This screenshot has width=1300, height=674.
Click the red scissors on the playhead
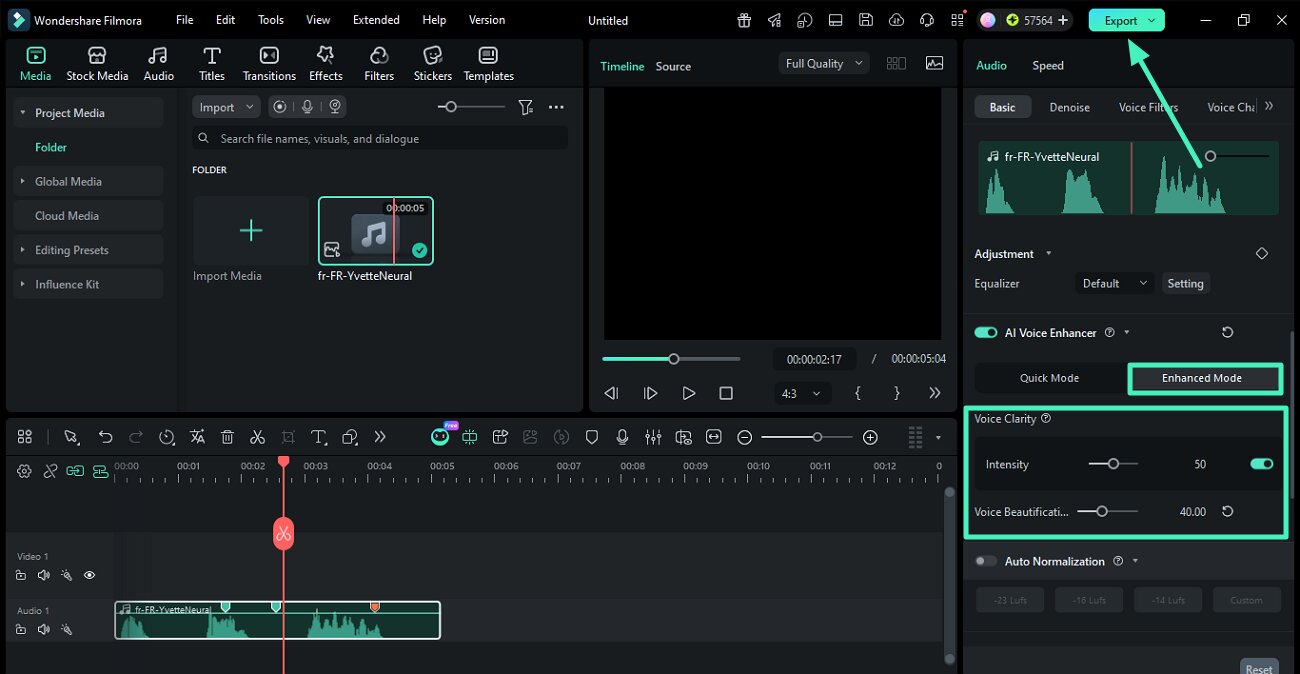(x=284, y=534)
